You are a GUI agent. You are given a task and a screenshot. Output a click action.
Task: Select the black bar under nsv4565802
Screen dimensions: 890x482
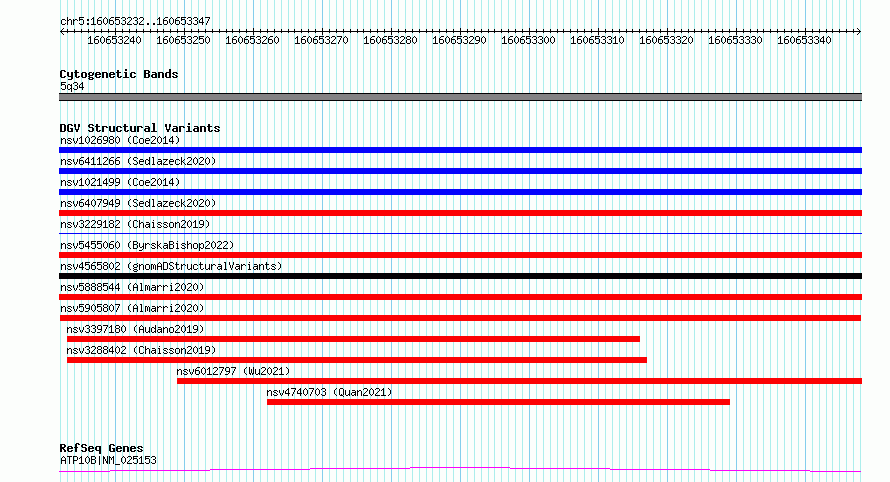460,276
